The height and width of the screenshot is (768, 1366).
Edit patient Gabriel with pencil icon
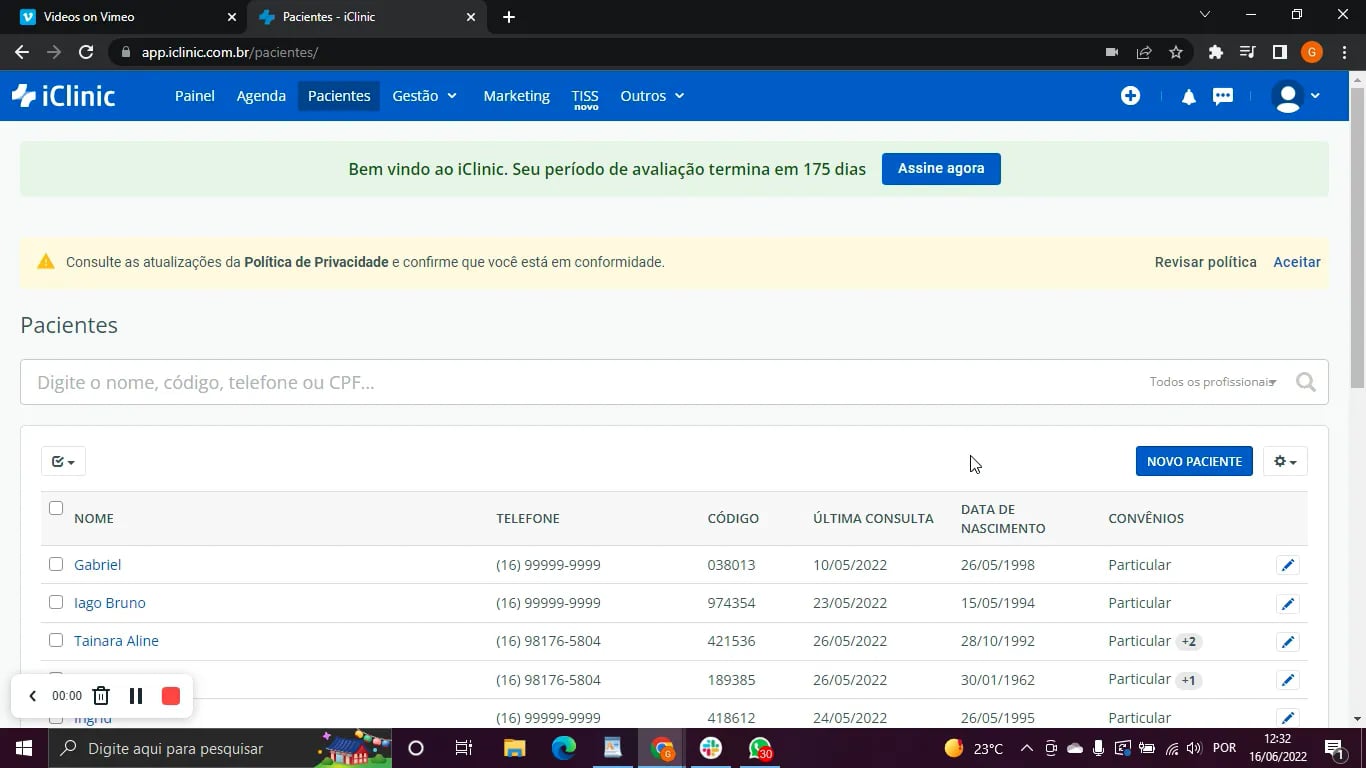coord(1288,565)
